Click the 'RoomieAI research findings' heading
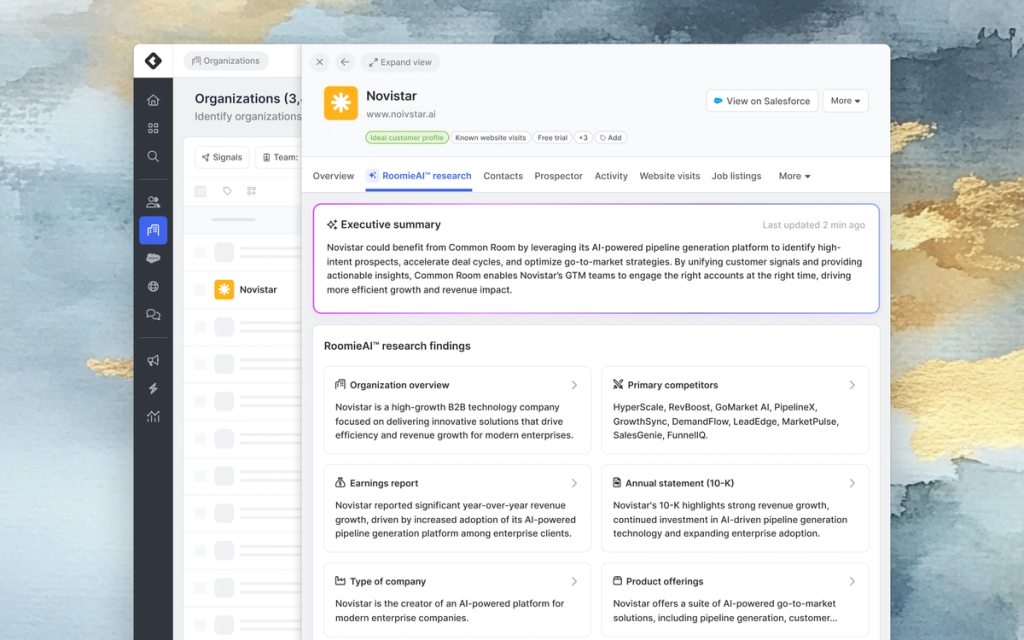 [x=397, y=346]
